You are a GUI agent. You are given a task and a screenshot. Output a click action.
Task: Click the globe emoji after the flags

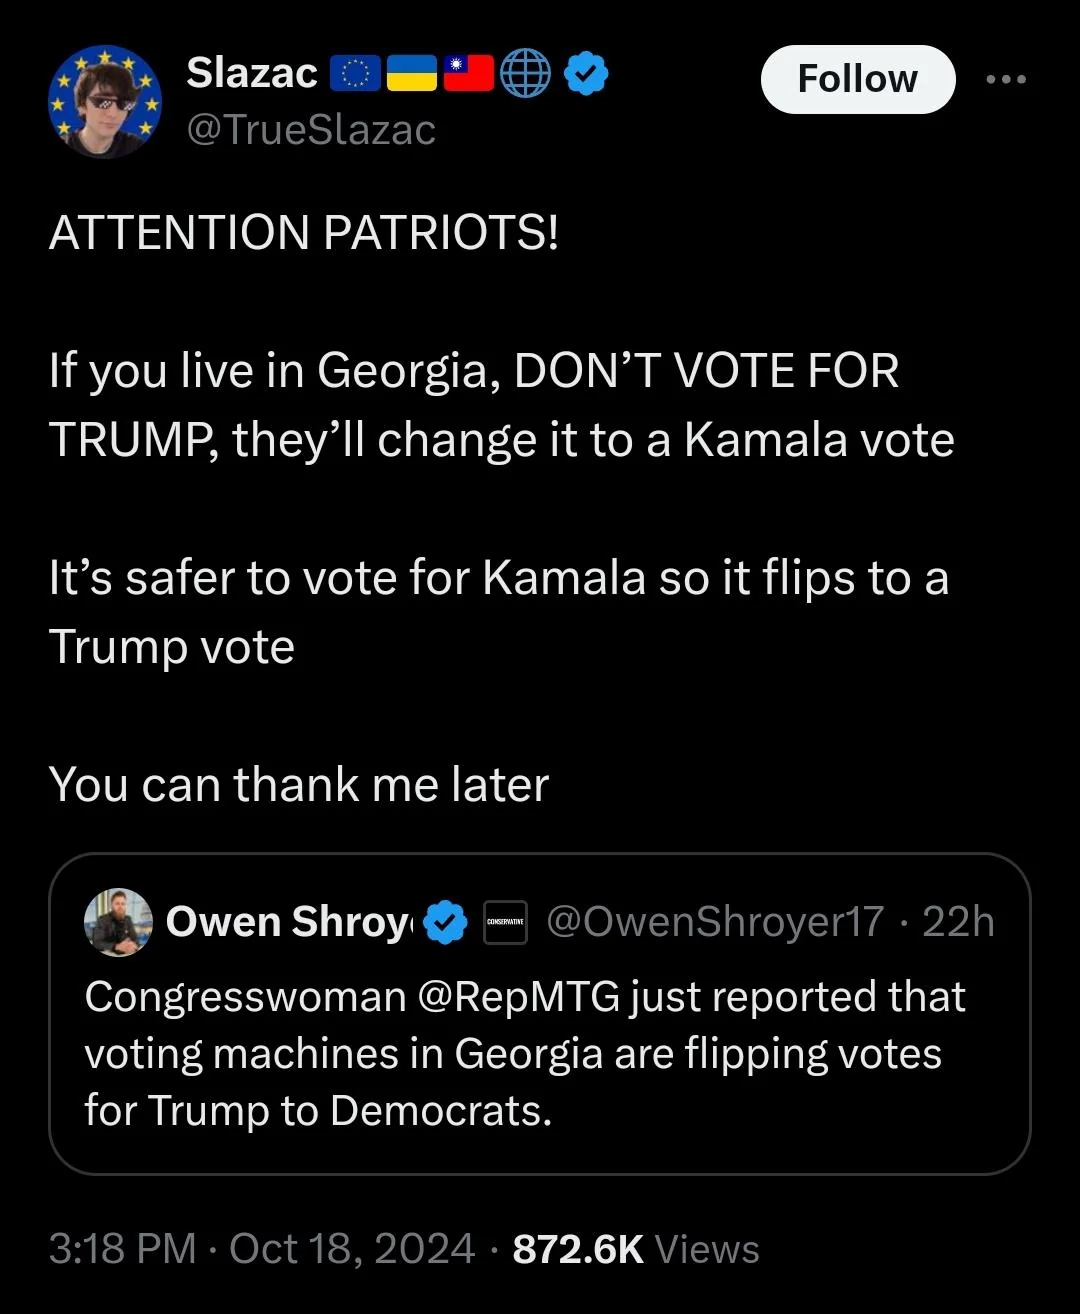tap(525, 74)
